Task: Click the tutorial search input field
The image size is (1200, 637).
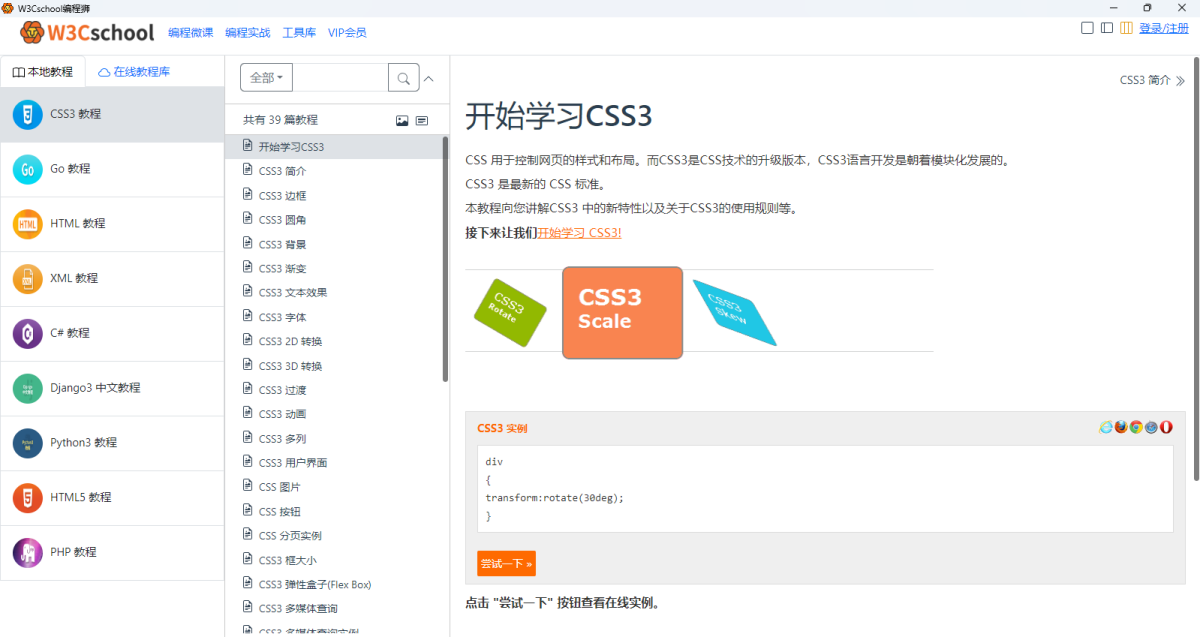Action: (x=340, y=78)
